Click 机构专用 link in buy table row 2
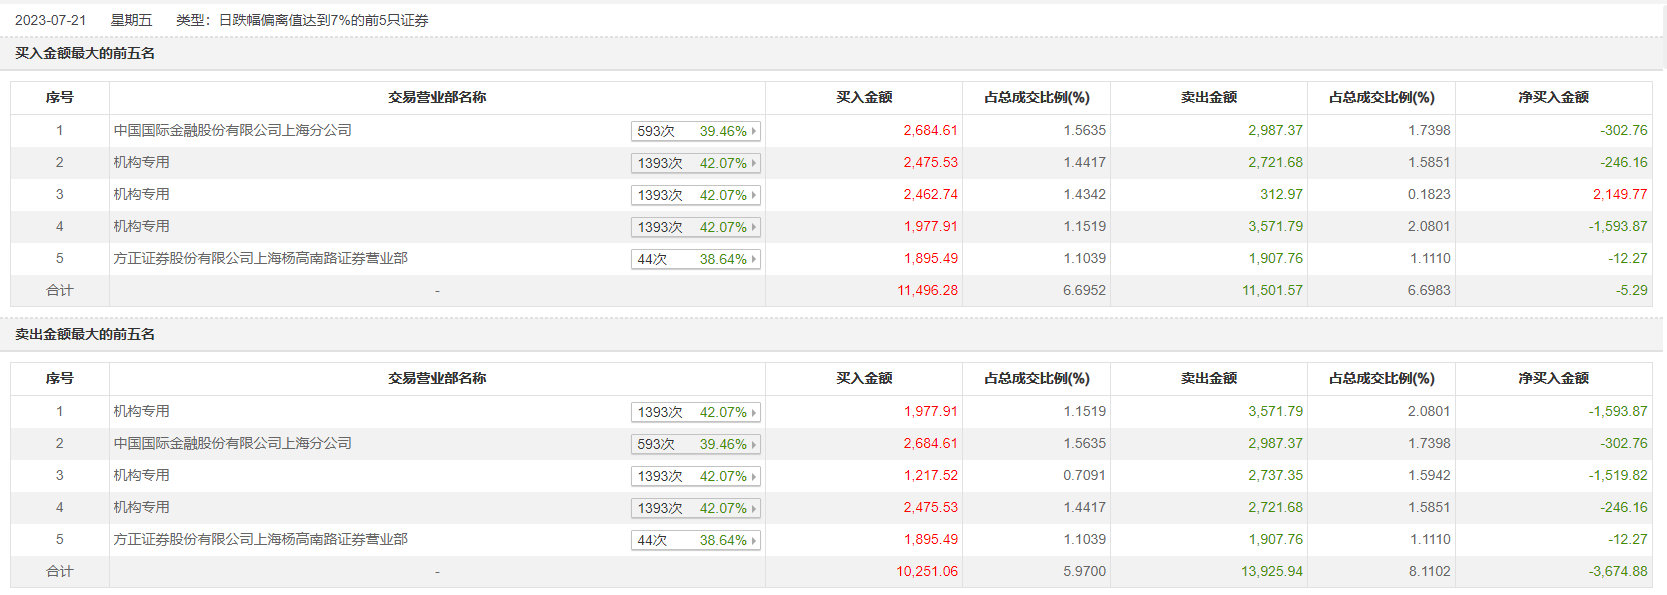 coord(141,162)
